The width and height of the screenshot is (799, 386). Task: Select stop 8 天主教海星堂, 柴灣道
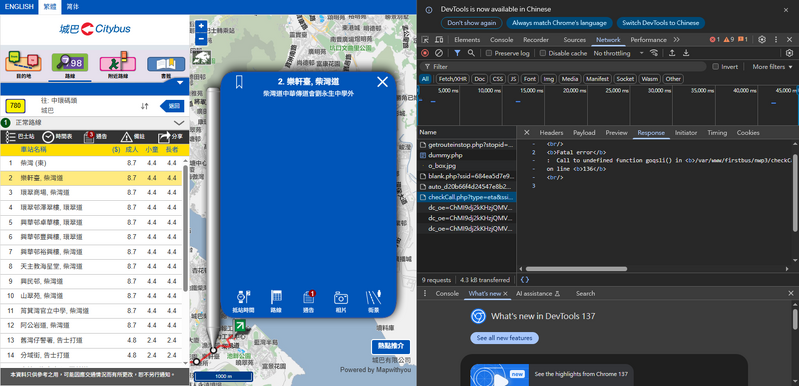(91, 266)
